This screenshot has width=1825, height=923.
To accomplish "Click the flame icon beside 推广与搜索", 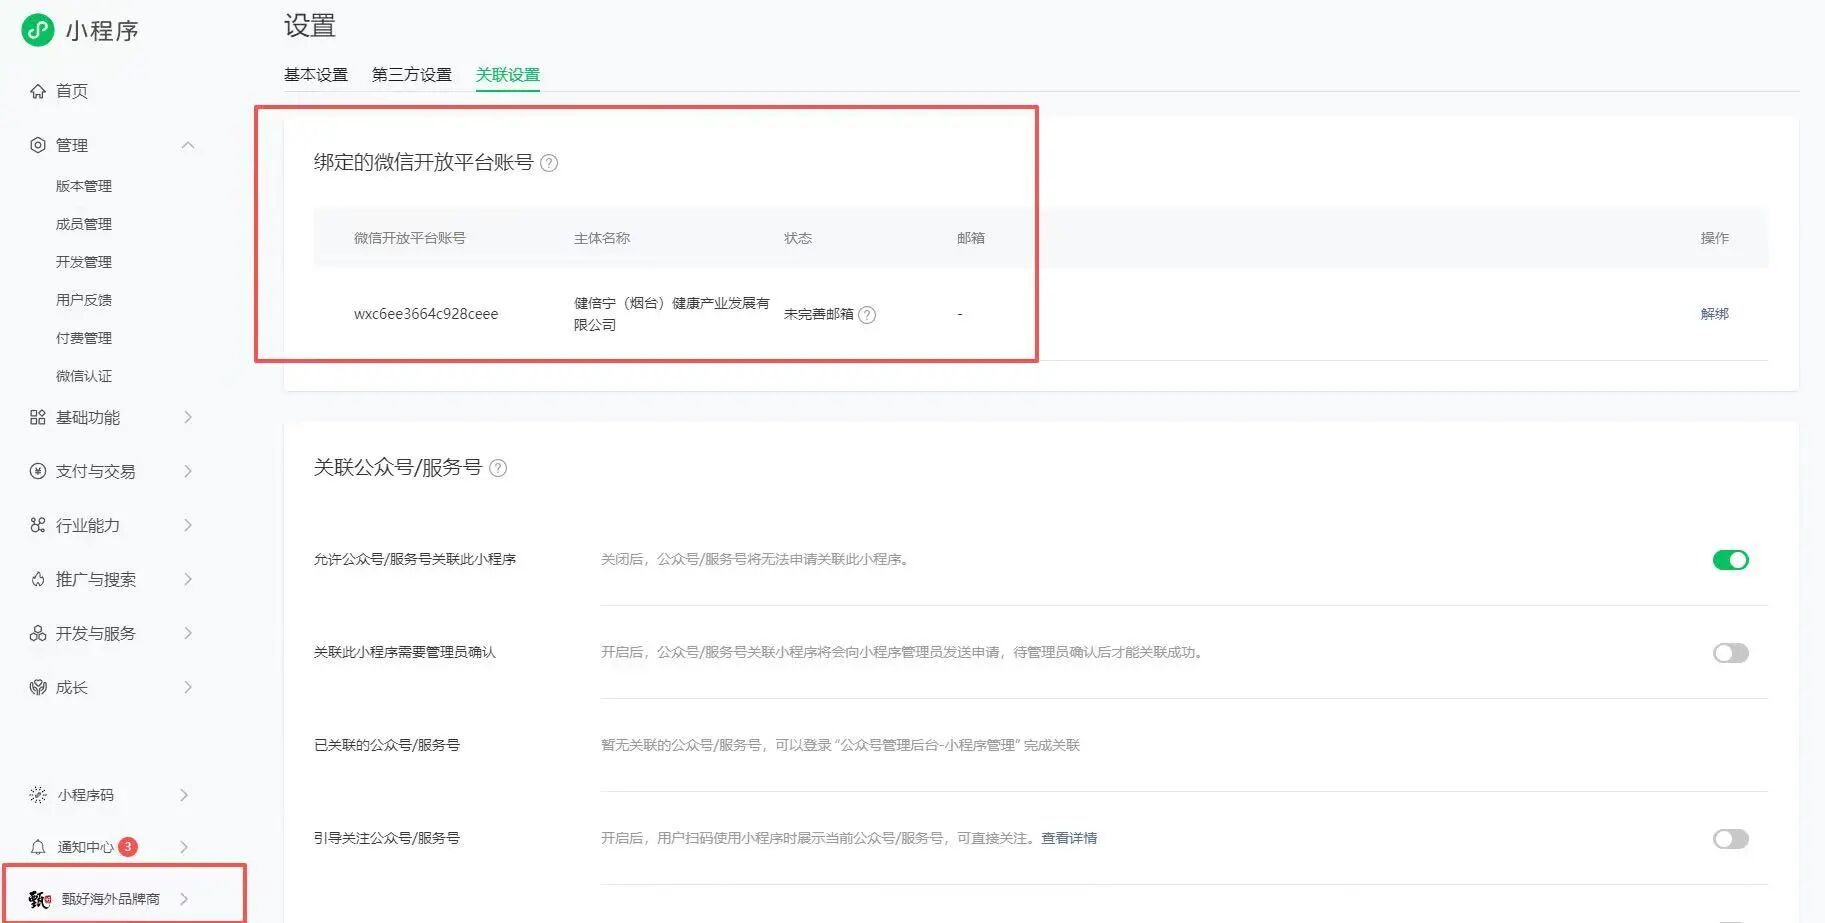I will (x=38, y=579).
